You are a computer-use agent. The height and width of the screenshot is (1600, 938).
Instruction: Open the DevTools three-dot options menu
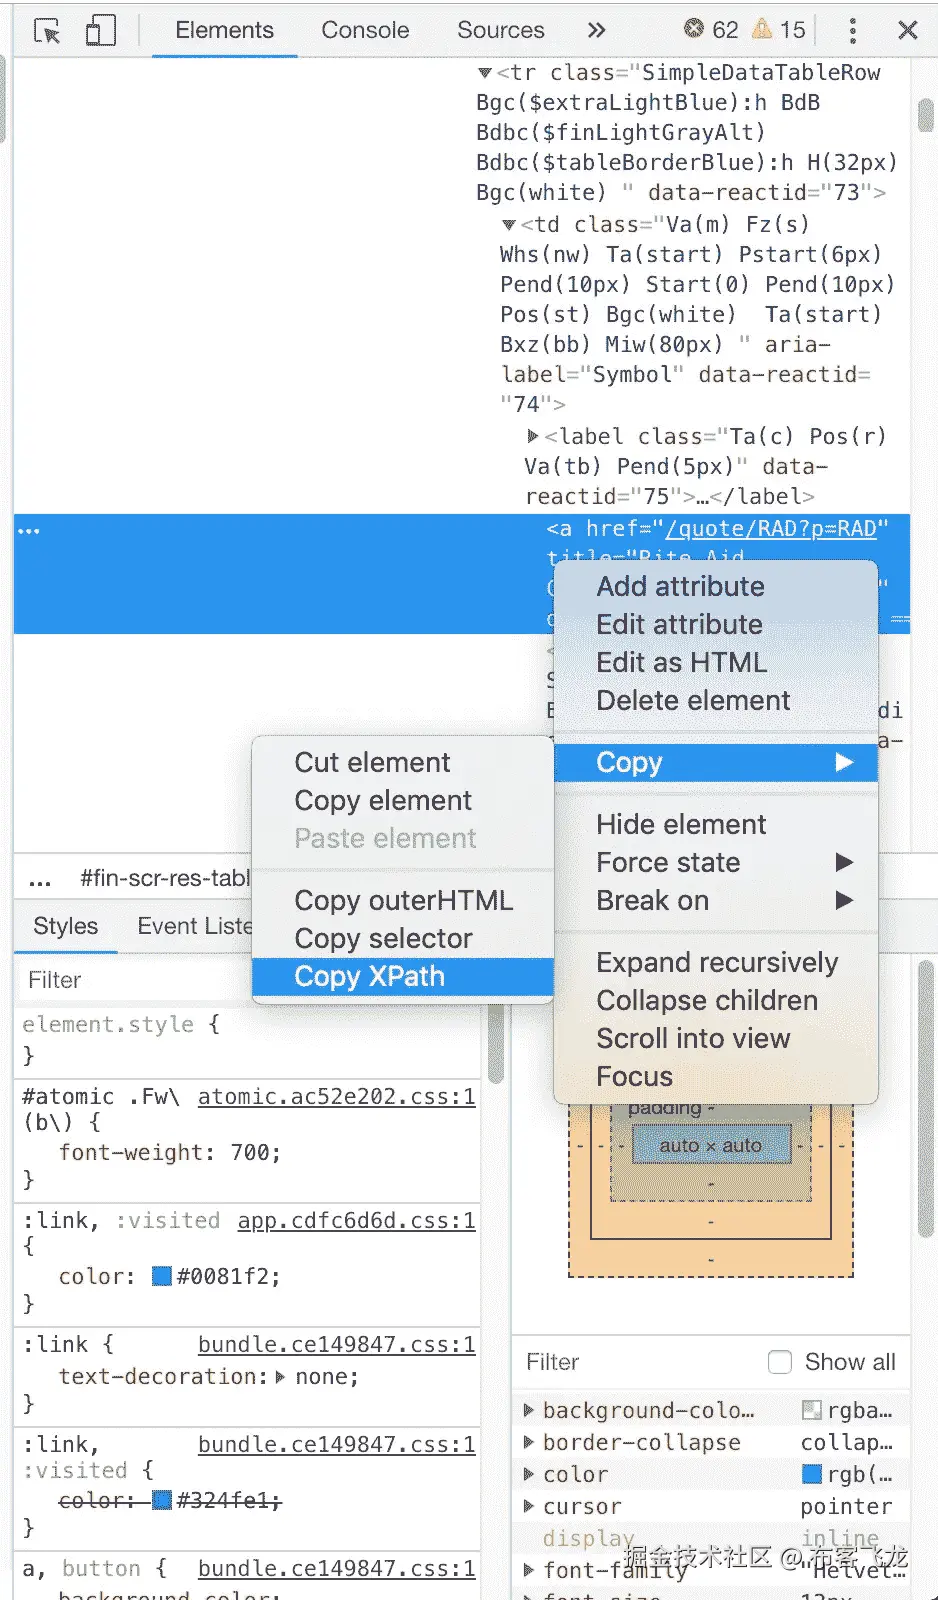pos(852,30)
